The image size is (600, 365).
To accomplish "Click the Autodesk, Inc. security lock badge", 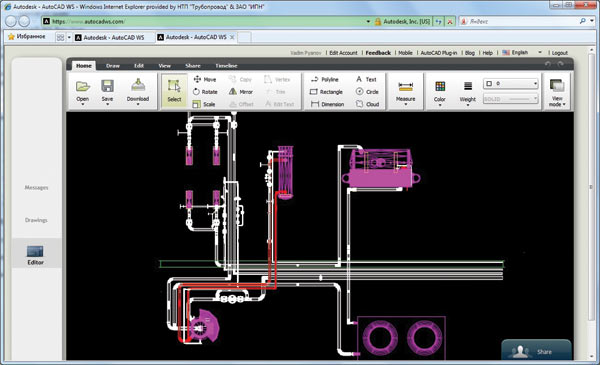I will click(402, 21).
